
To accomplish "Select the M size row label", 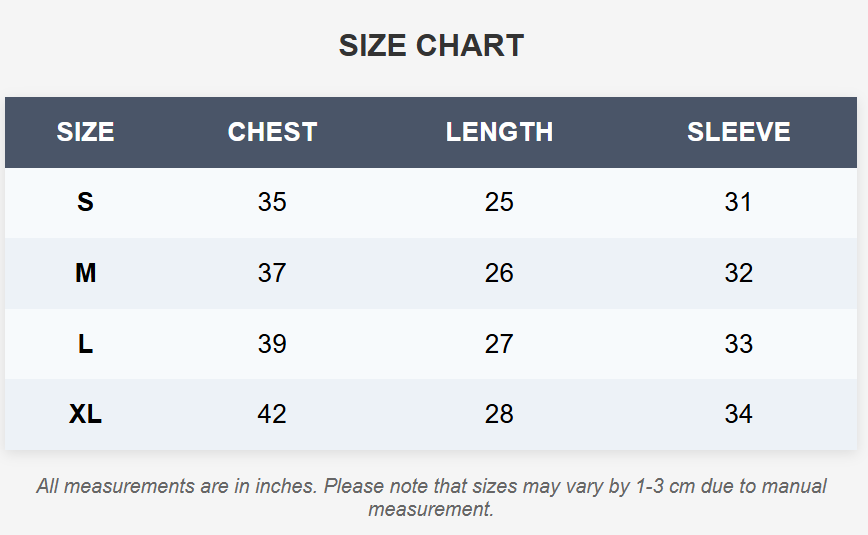I will coord(85,273).
